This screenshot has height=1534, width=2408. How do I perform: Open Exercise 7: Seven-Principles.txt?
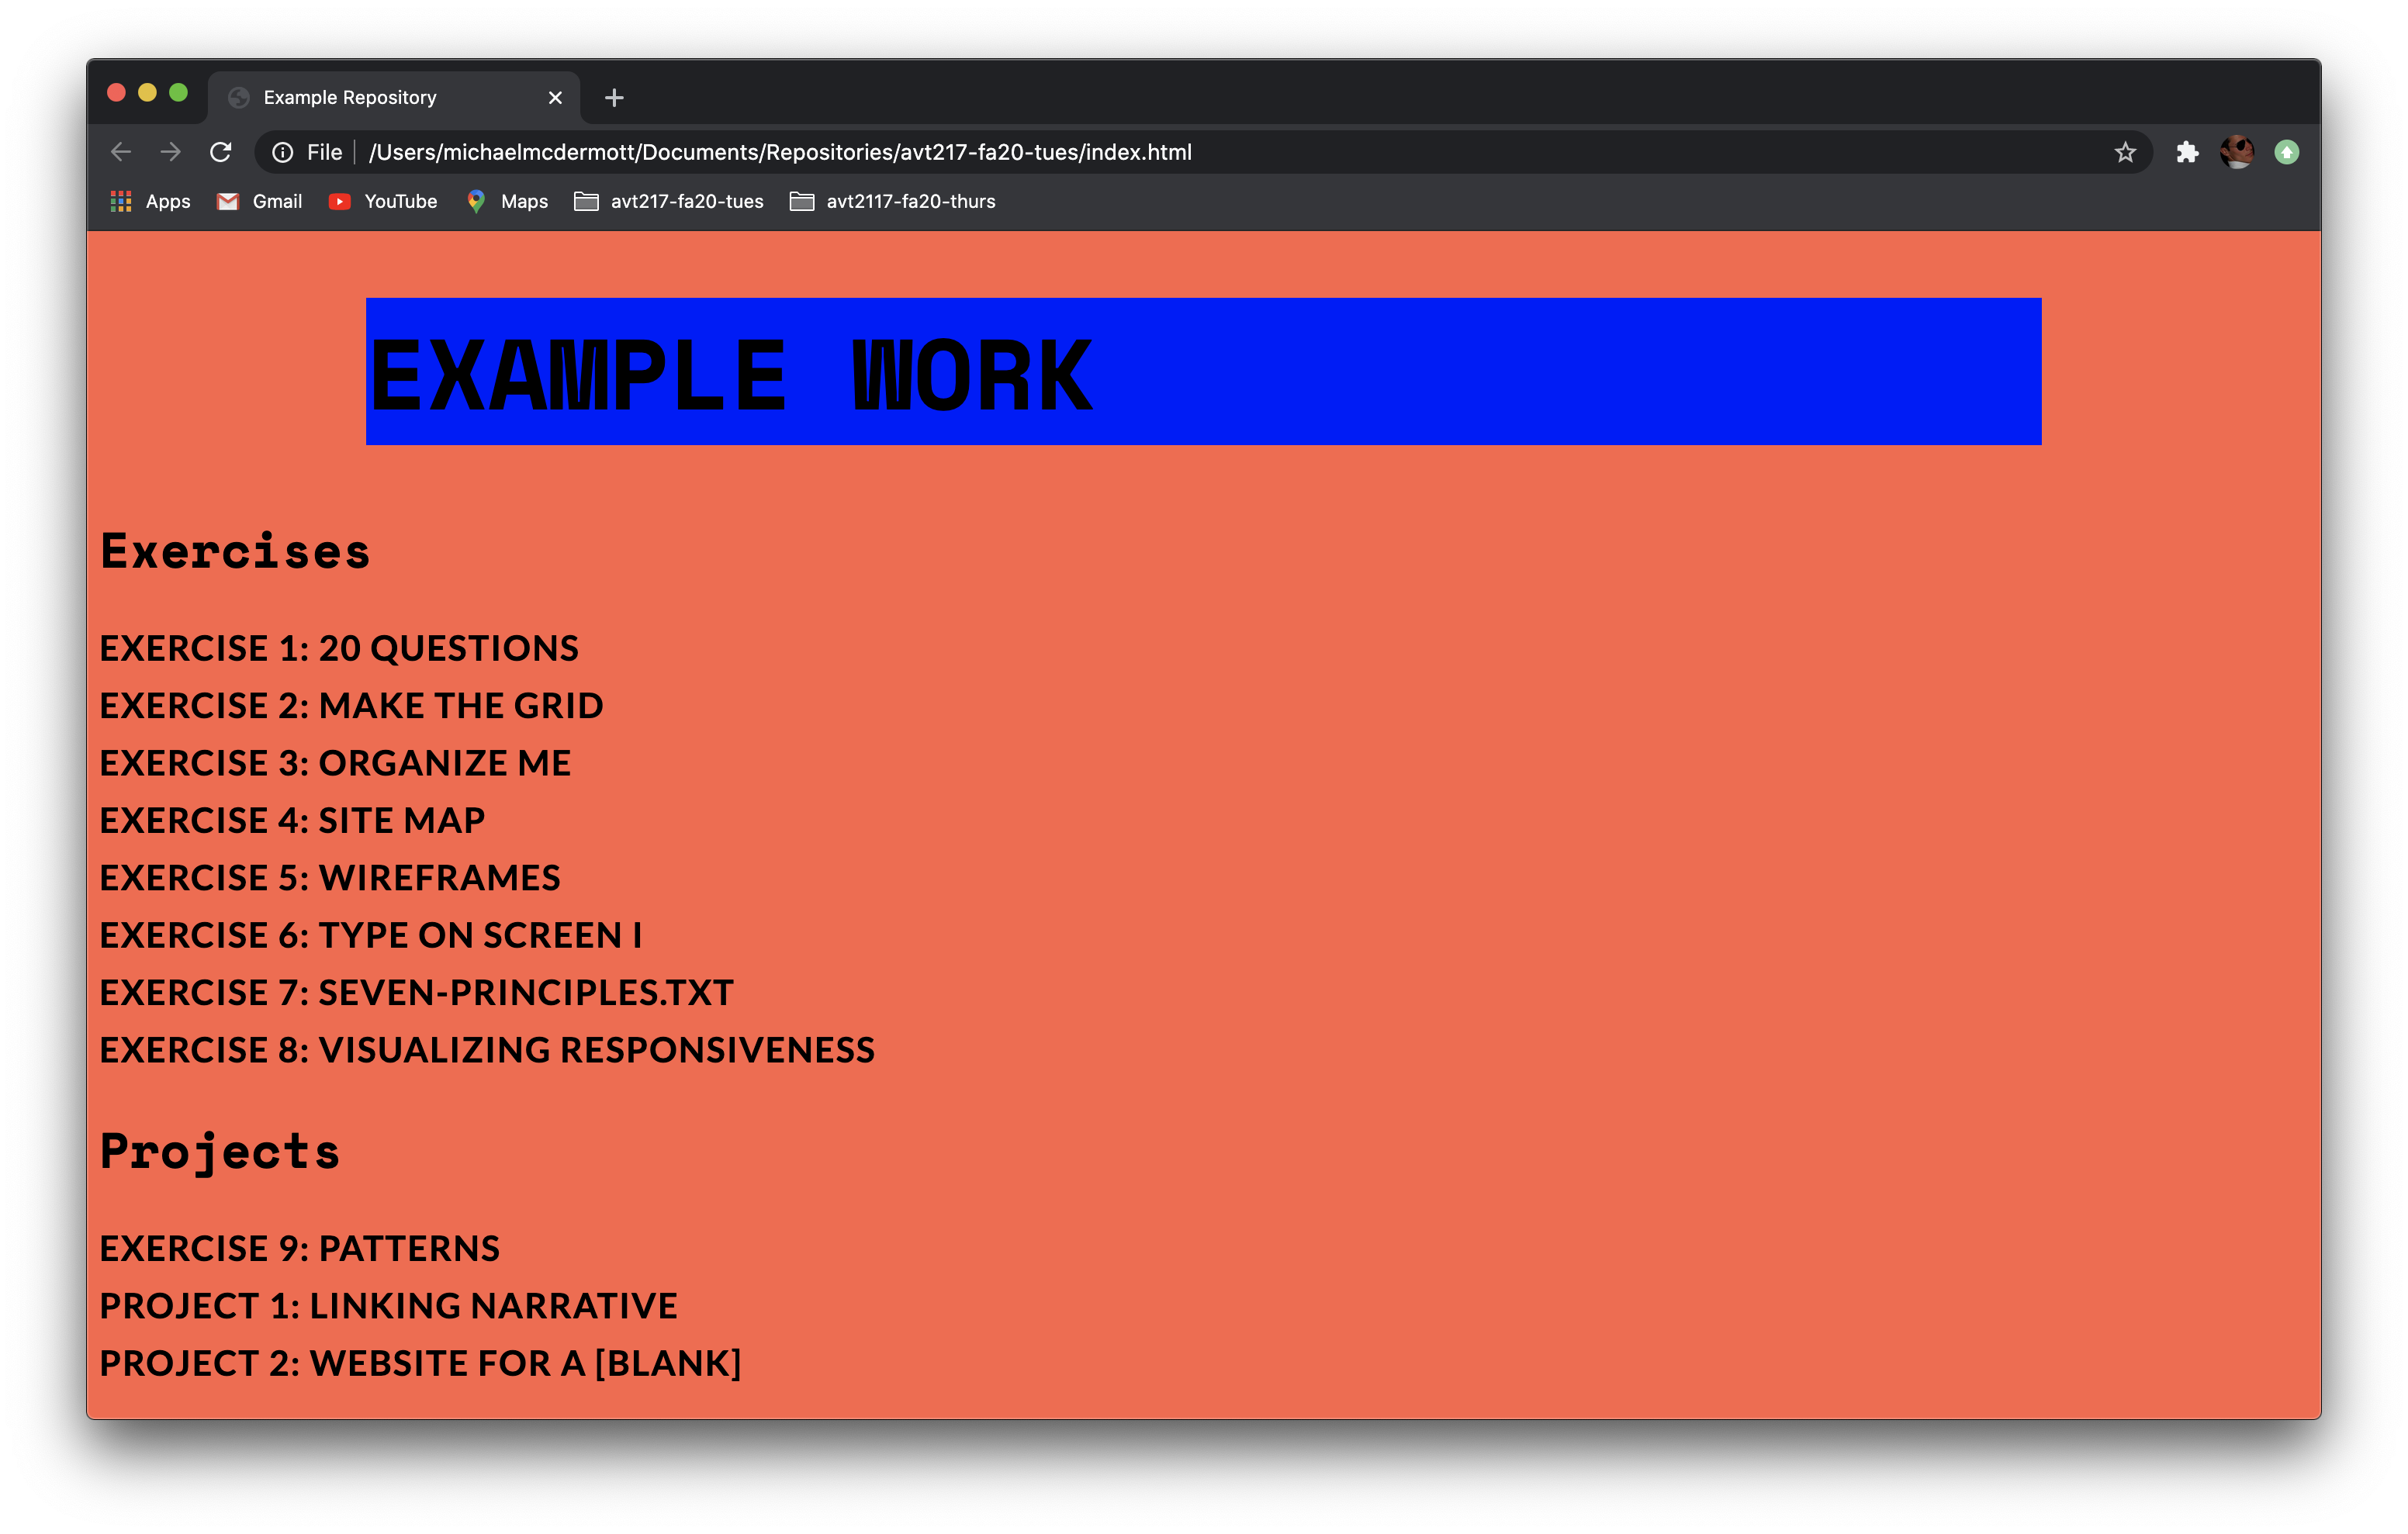click(x=417, y=992)
